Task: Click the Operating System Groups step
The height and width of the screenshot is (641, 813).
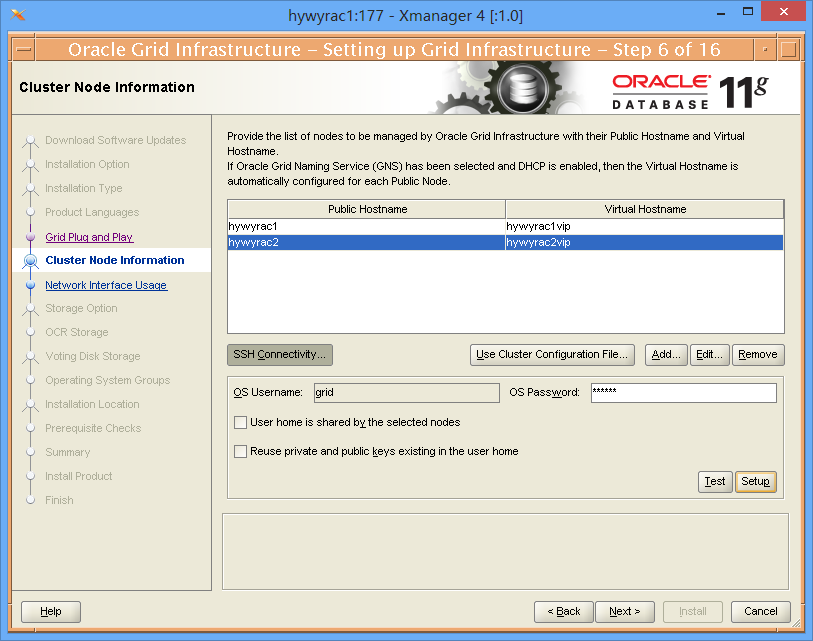Action: [107, 380]
